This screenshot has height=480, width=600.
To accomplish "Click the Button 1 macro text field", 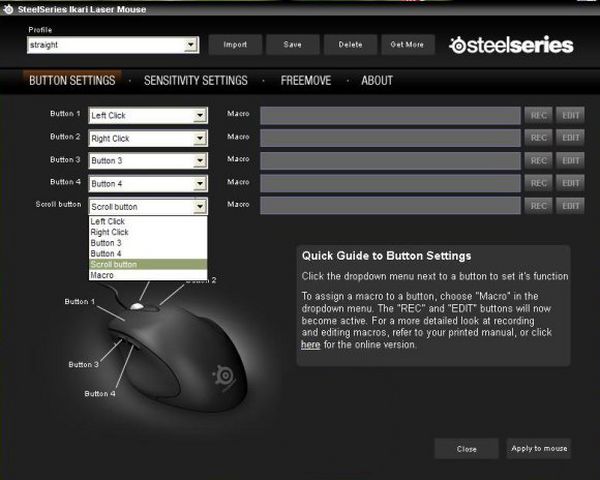I will (x=390, y=116).
